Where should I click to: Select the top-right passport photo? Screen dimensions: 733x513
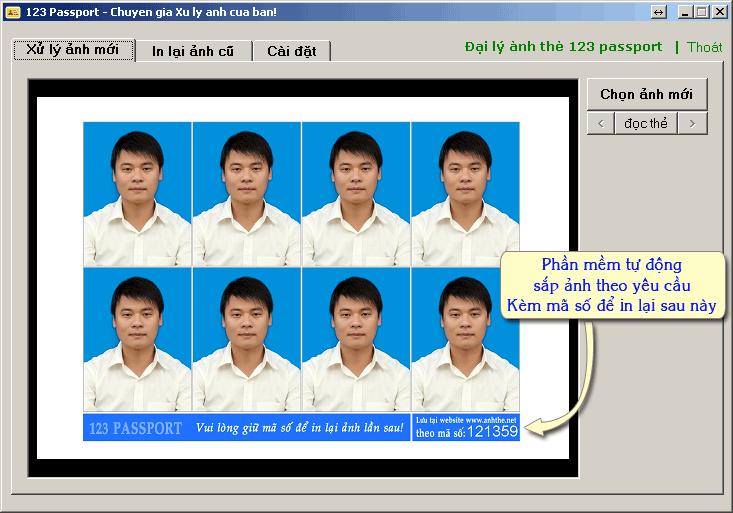pyautogui.click(x=465, y=194)
